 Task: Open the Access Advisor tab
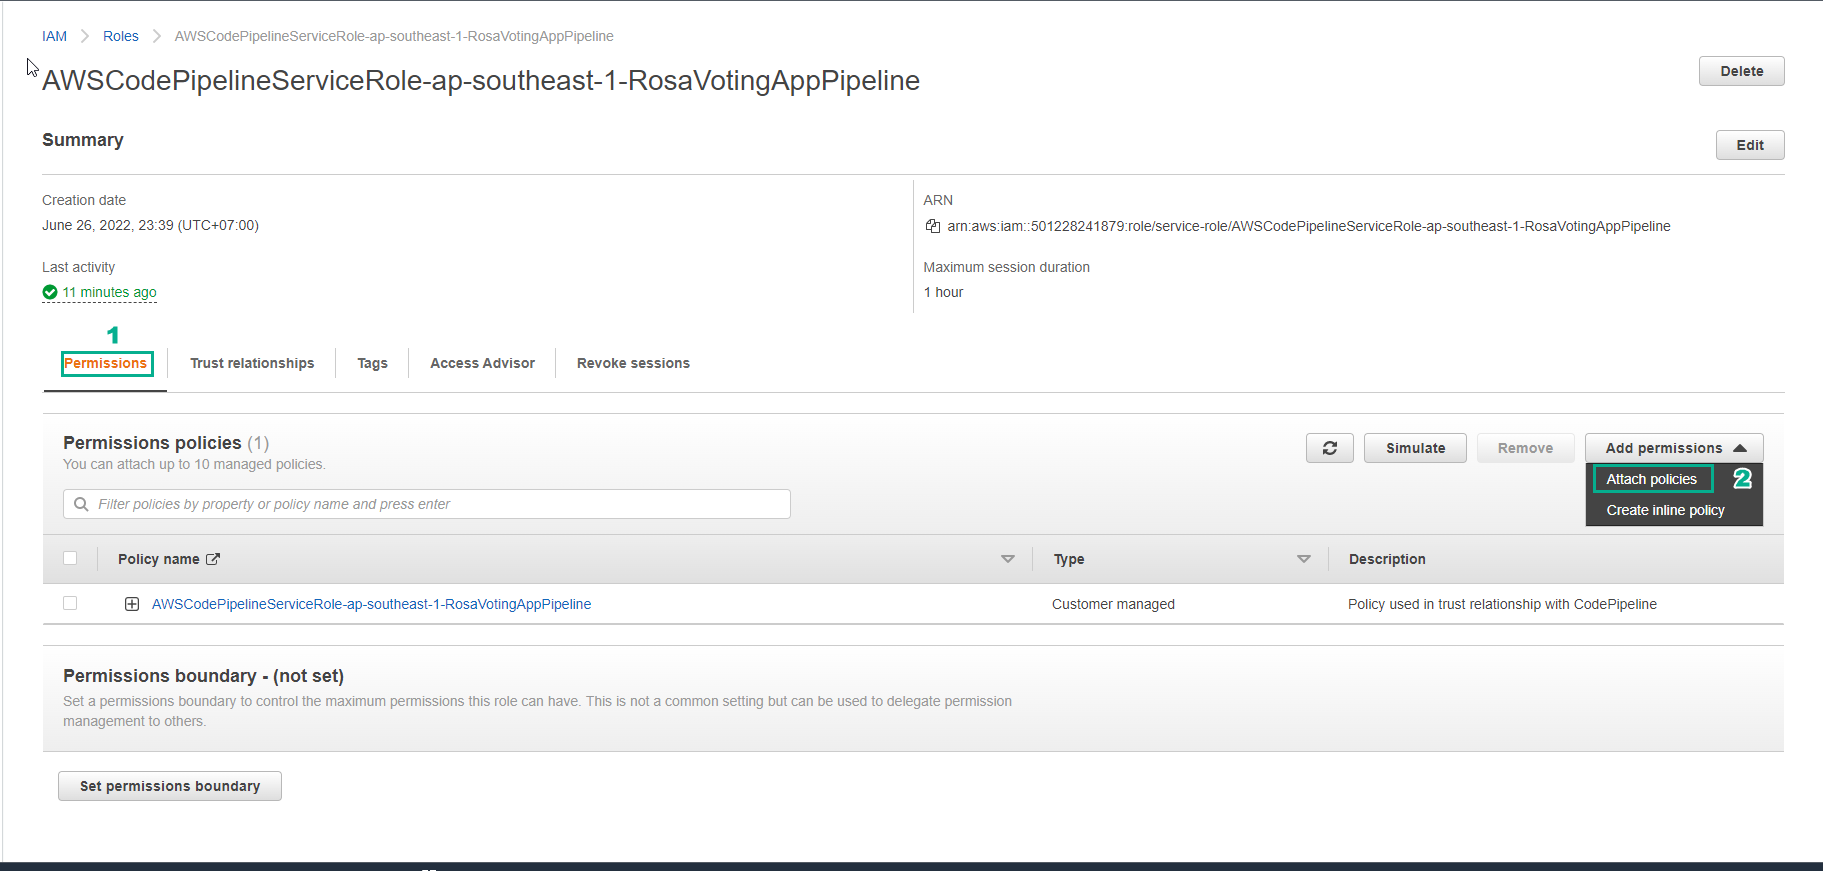coord(482,363)
